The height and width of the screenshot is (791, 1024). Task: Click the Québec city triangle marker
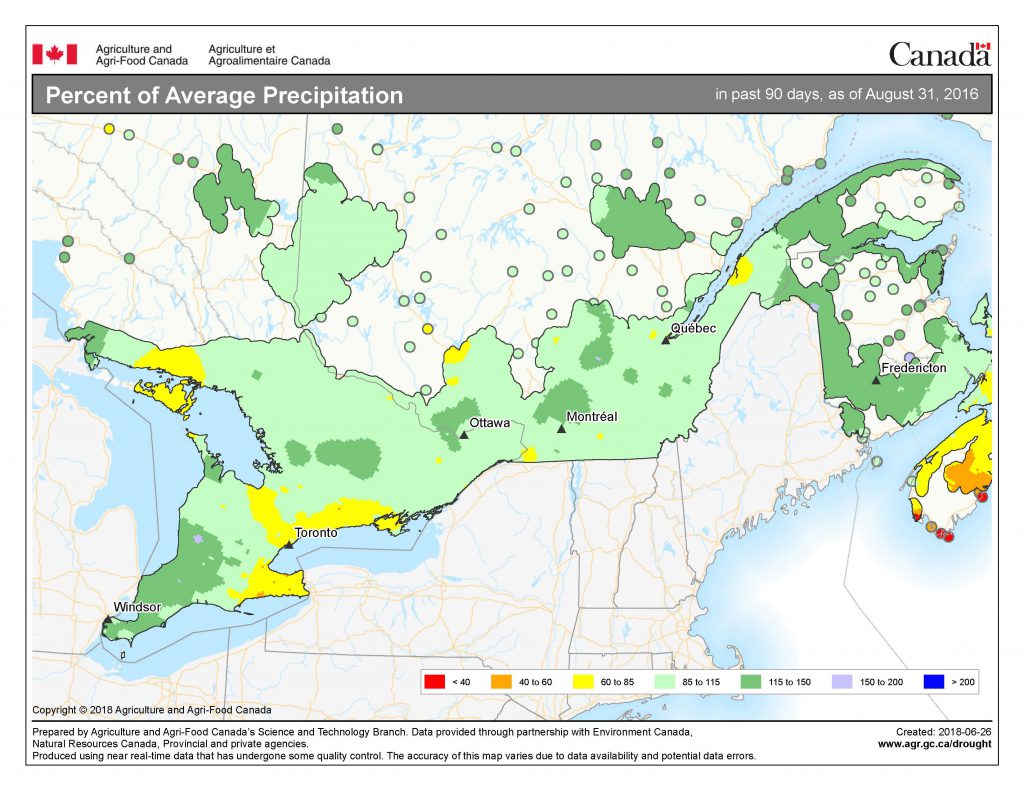665,340
